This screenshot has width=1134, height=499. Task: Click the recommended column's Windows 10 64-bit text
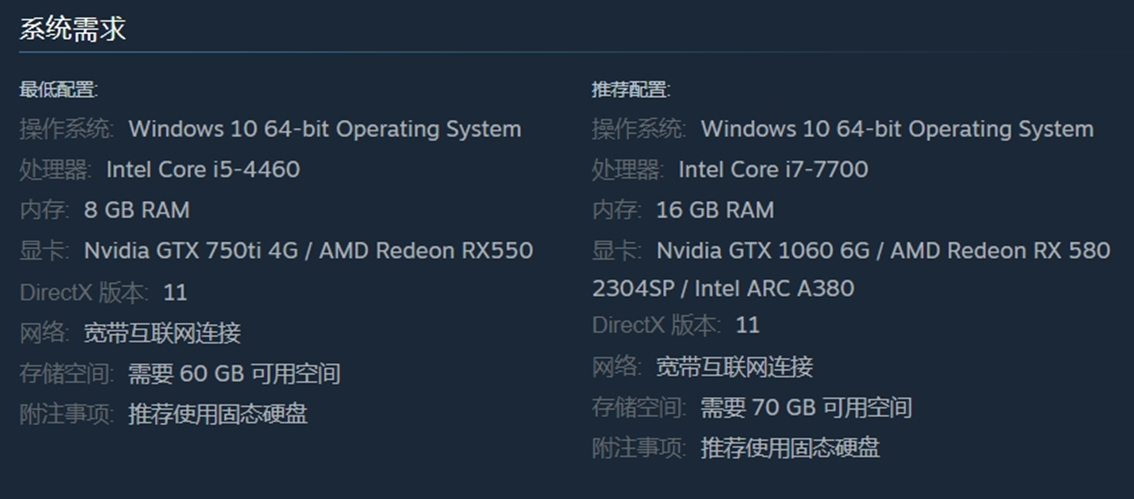click(897, 130)
